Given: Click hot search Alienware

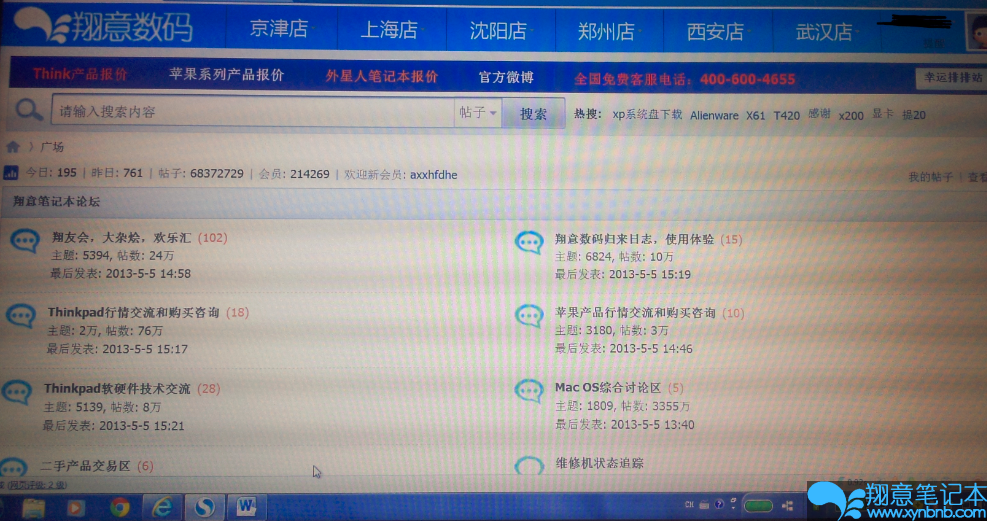Looking at the screenshot, I should coord(714,115).
